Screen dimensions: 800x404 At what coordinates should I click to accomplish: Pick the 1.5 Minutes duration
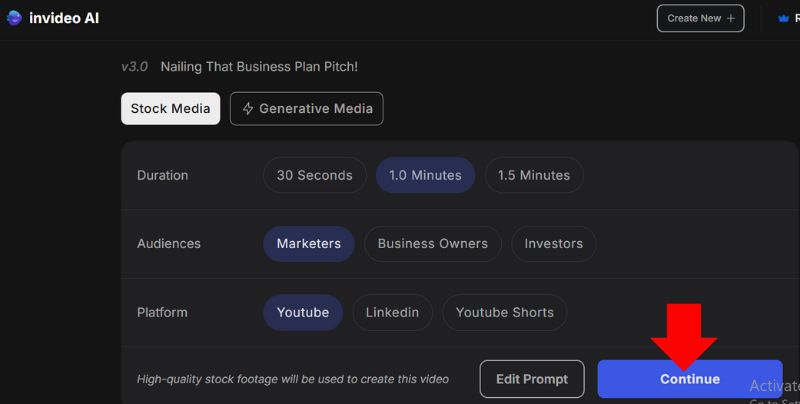(x=534, y=175)
